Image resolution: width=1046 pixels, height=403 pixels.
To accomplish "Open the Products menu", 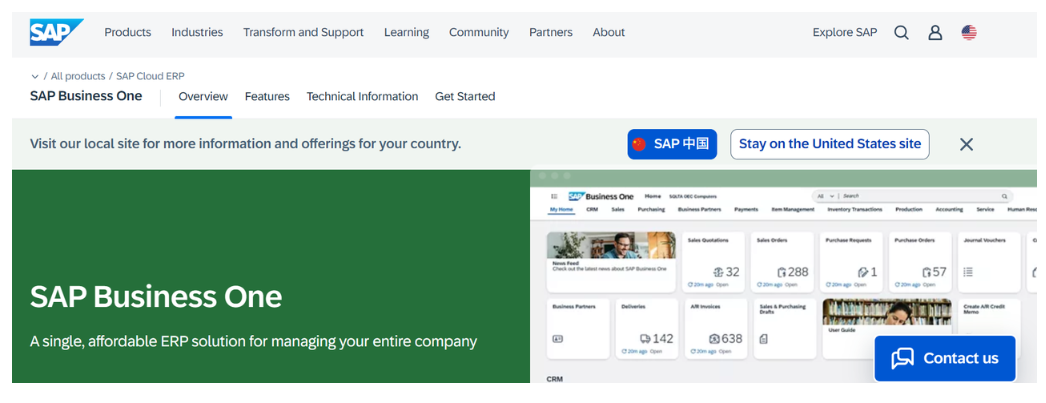I will 128,32.
